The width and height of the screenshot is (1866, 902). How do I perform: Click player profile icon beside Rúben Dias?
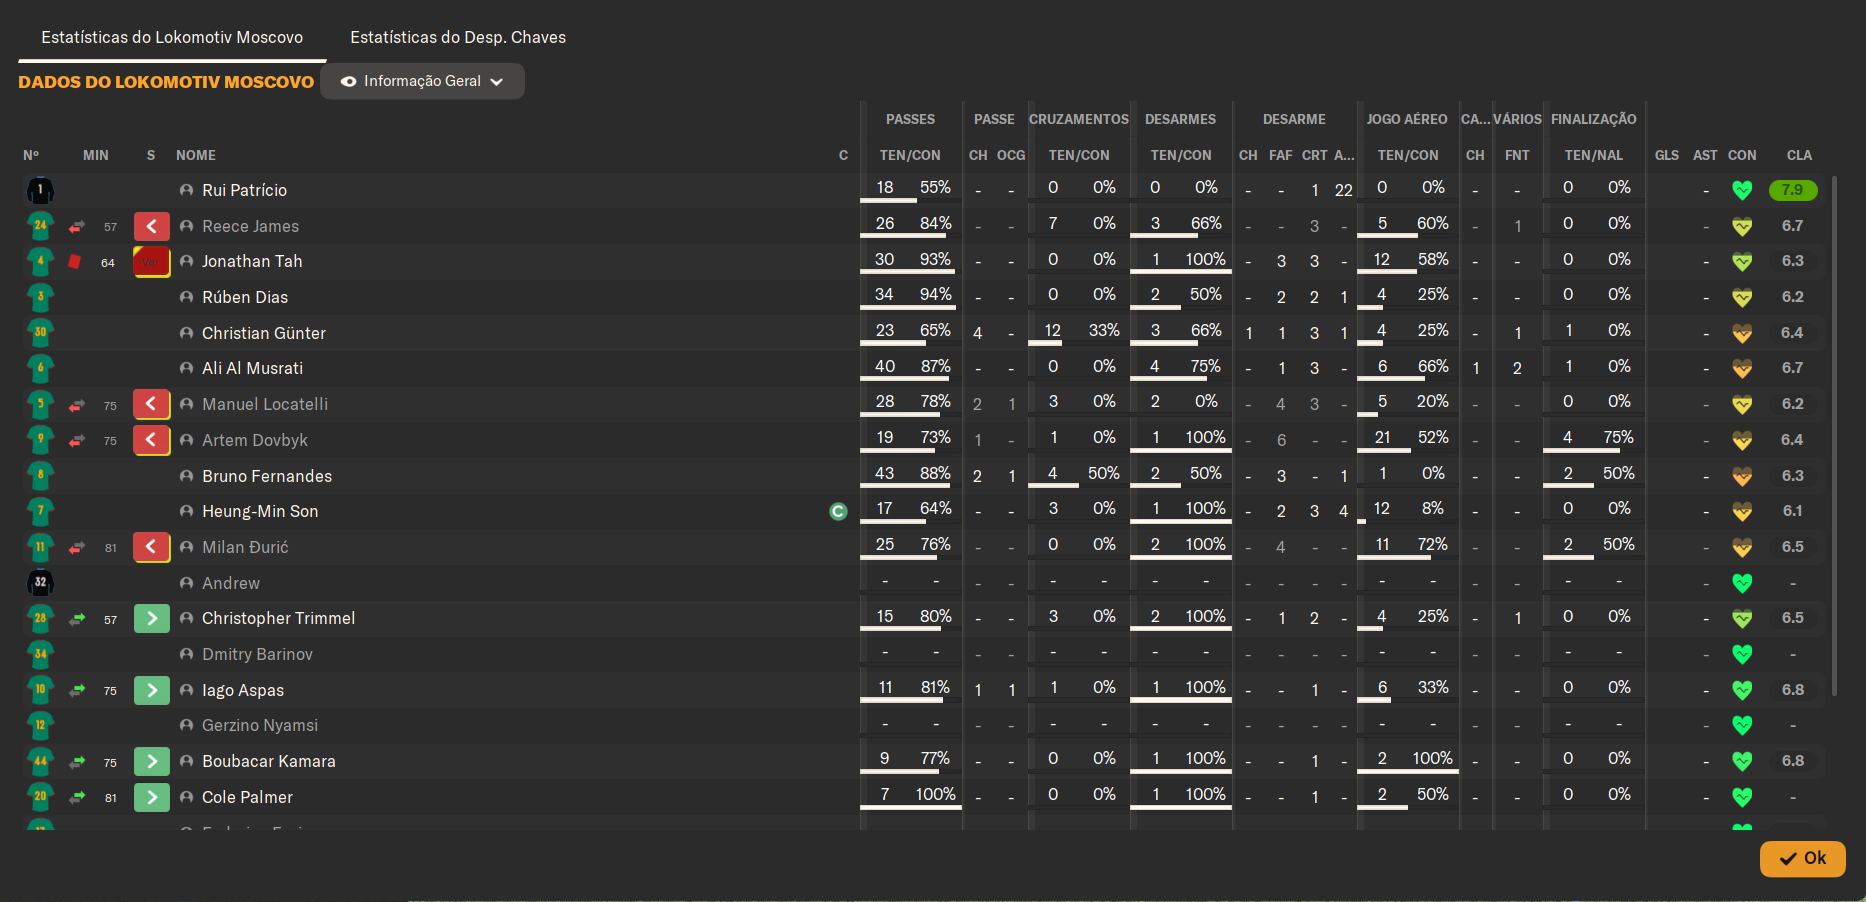[x=186, y=297]
